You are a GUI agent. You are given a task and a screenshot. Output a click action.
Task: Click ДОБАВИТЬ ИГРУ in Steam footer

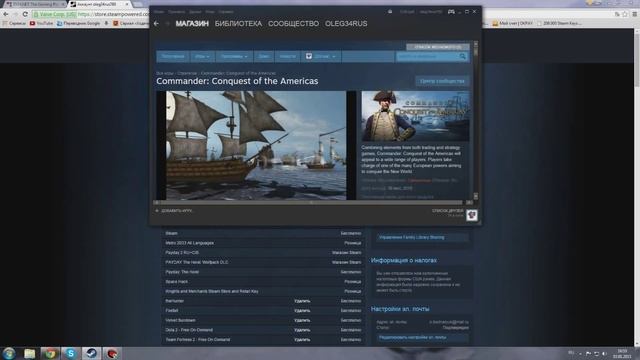pos(177,211)
